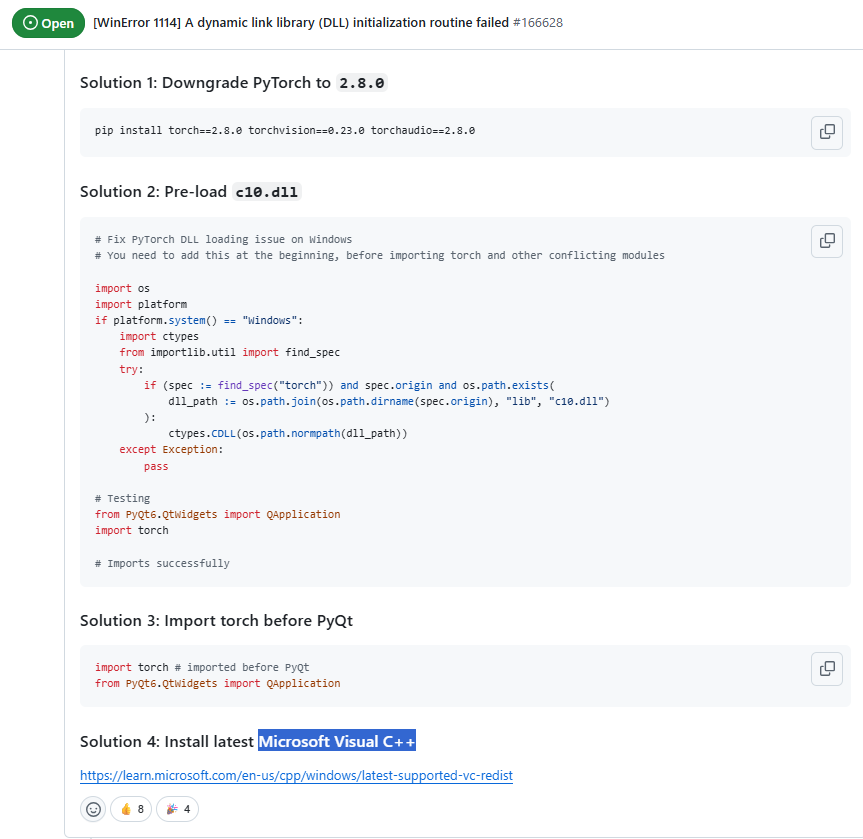Screen dimensions: 863x839
Task: Toggle the party popper reaction with 4
Action: pyautogui.click(x=177, y=809)
